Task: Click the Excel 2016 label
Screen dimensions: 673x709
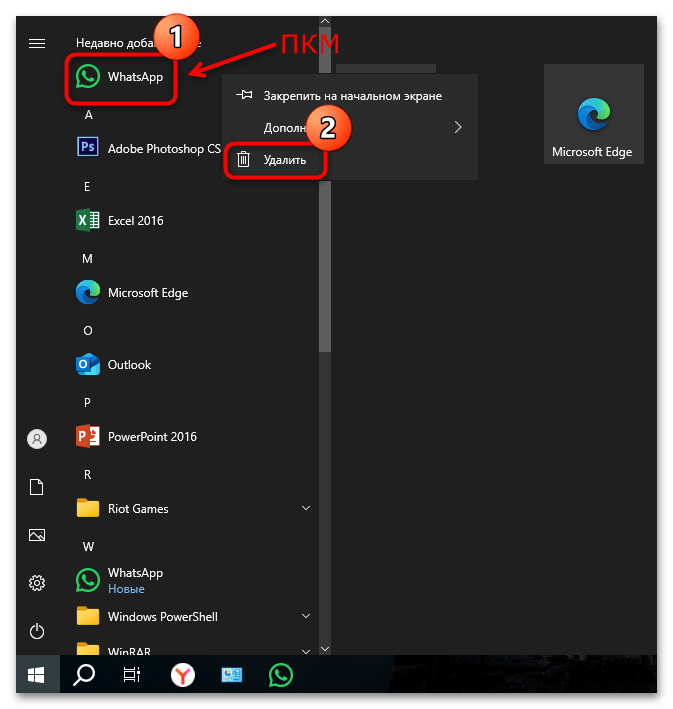Action: coord(136,221)
